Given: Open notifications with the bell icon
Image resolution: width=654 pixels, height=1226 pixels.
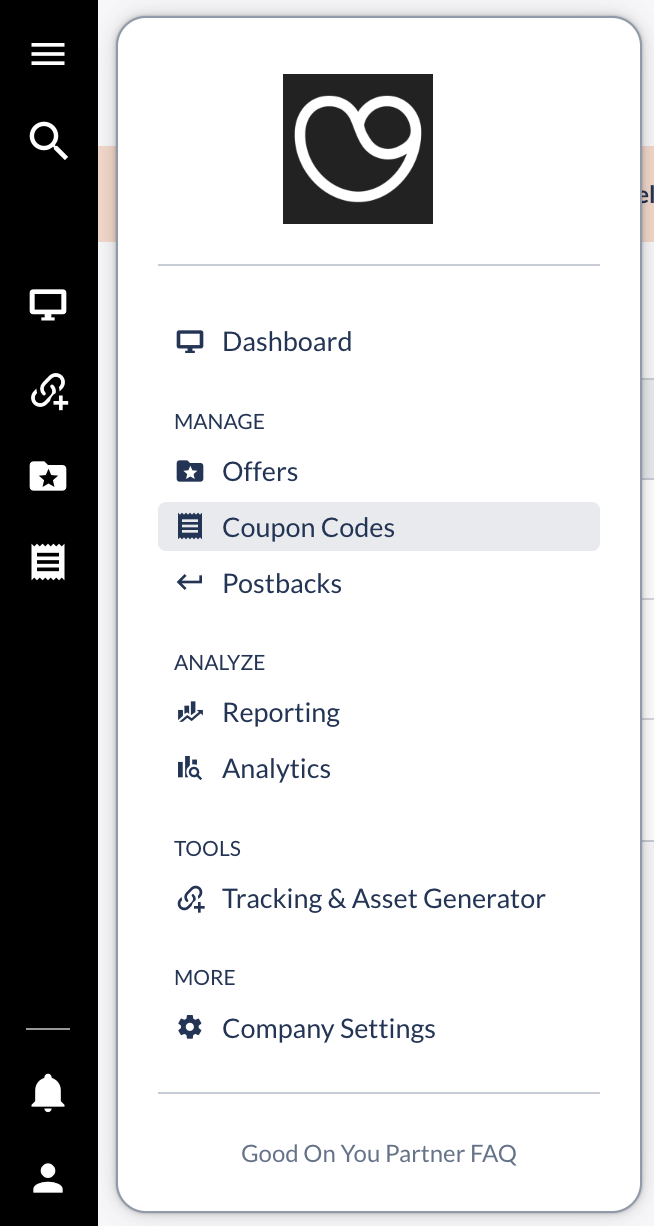Looking at the screenshot, I should 48,1092.
